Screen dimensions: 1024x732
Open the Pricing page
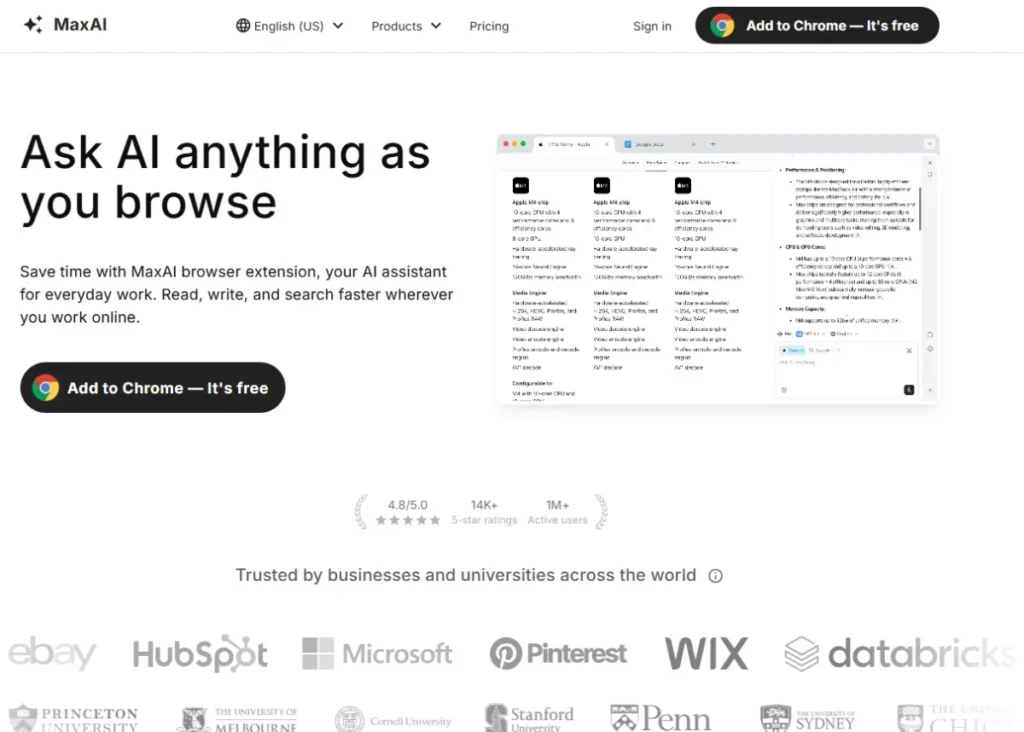489,26
